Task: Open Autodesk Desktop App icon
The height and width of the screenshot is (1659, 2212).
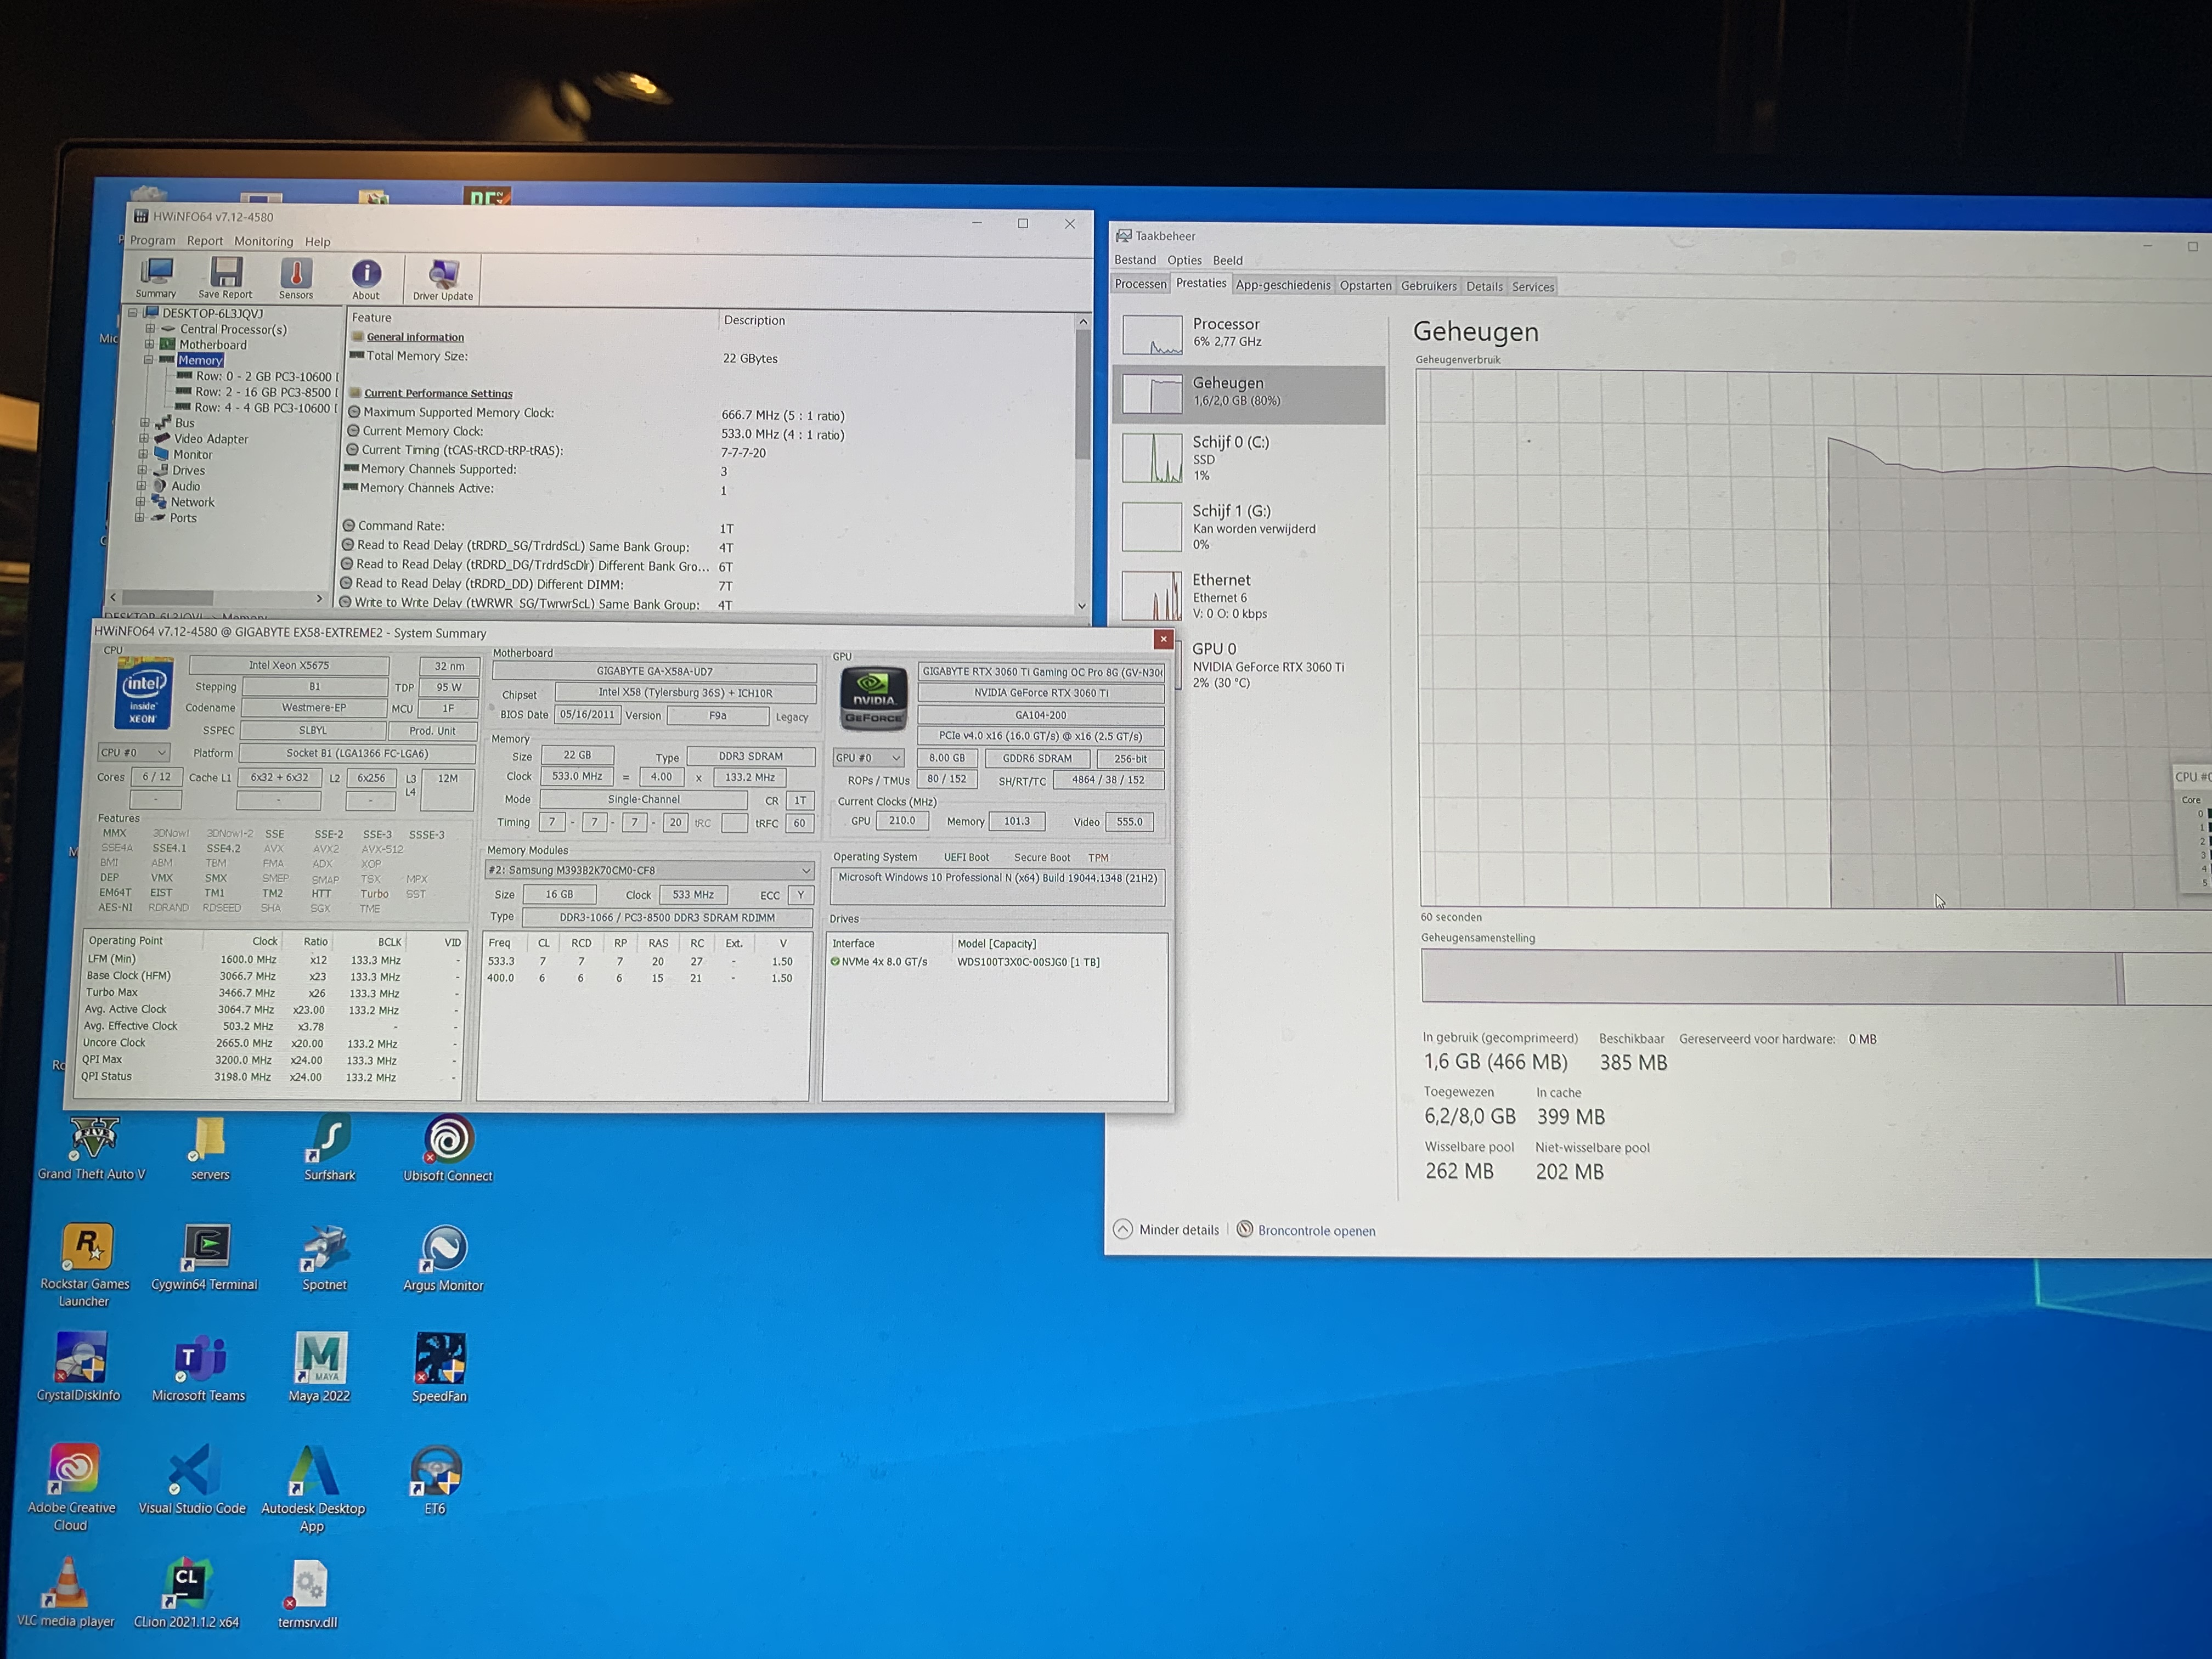Action: (313, 1489)
